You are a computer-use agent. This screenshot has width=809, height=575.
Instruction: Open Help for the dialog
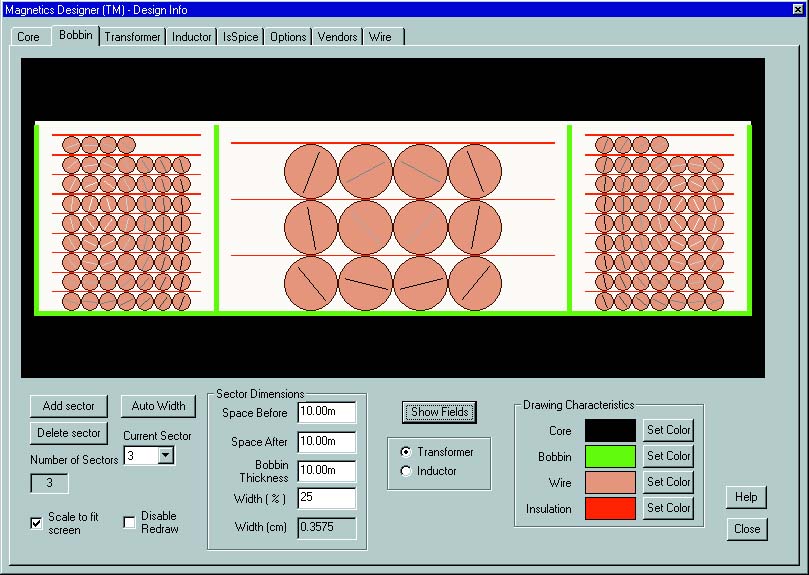(x=746, y=497)
